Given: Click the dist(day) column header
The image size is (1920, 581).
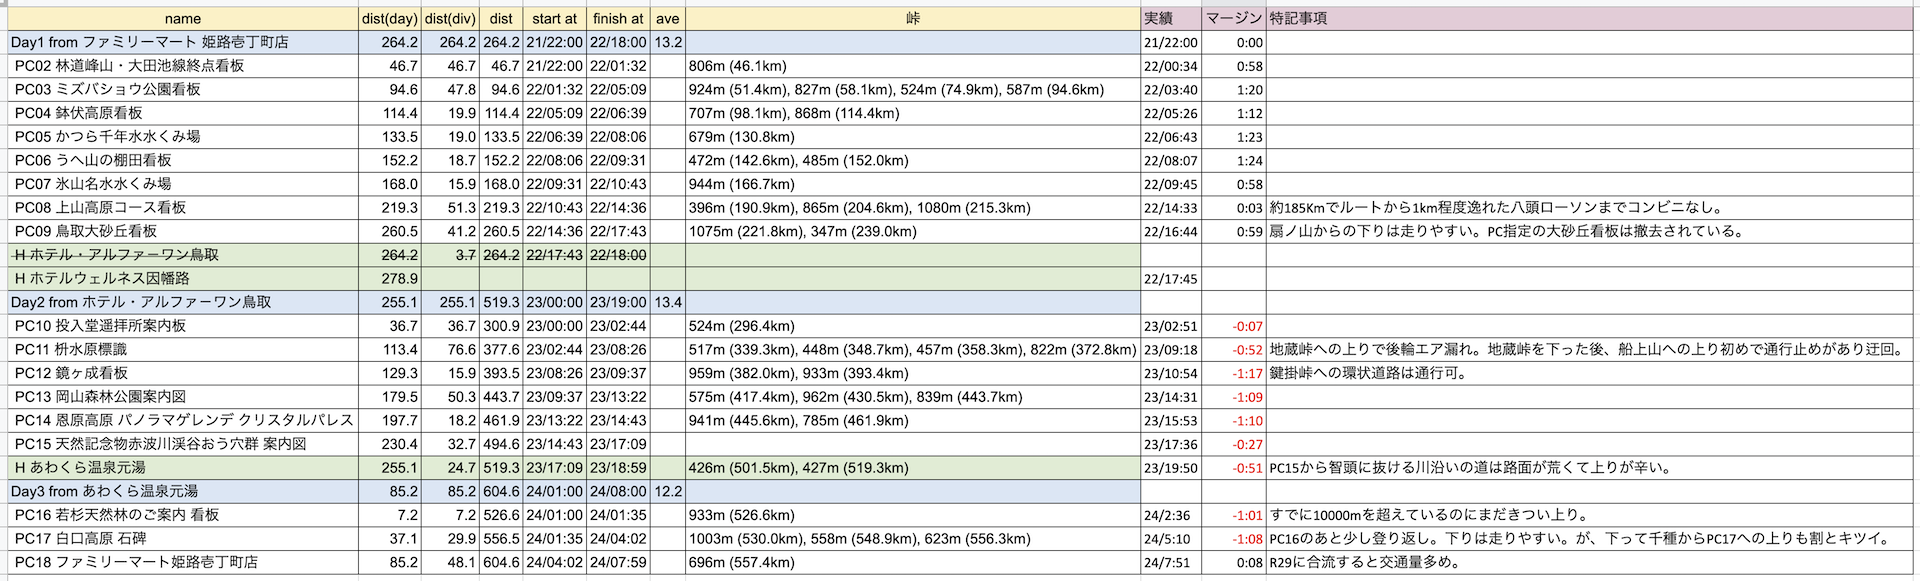Looking at the screenshot, I should (390, 19).
